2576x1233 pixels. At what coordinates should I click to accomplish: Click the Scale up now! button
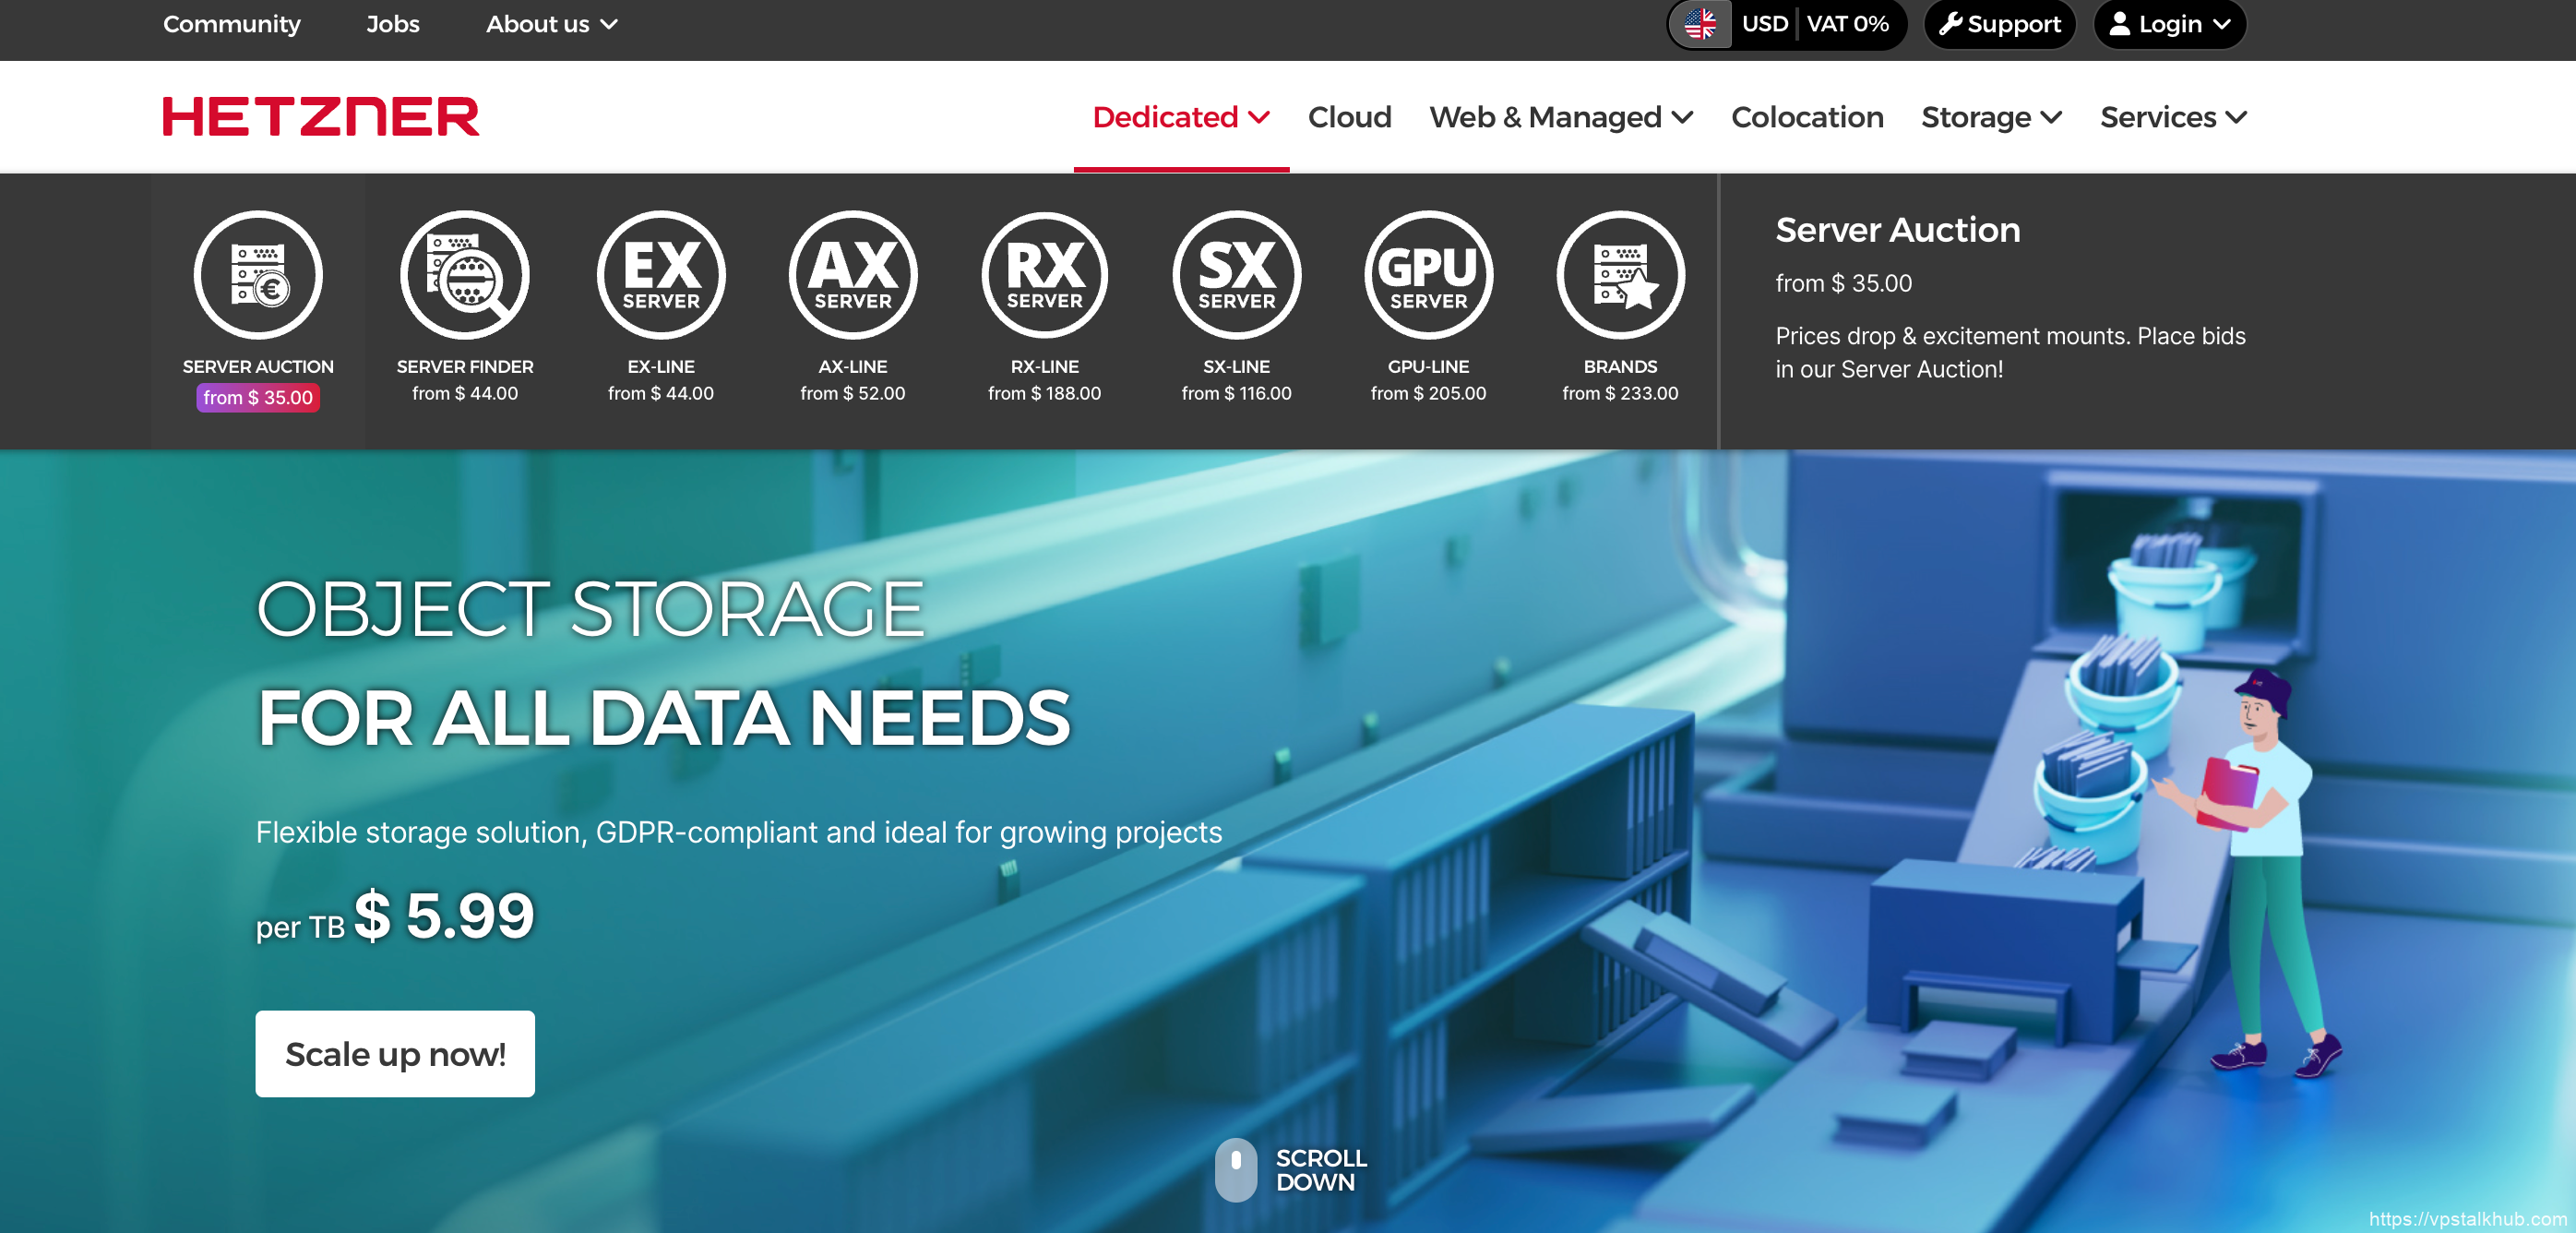(395, 1054)
